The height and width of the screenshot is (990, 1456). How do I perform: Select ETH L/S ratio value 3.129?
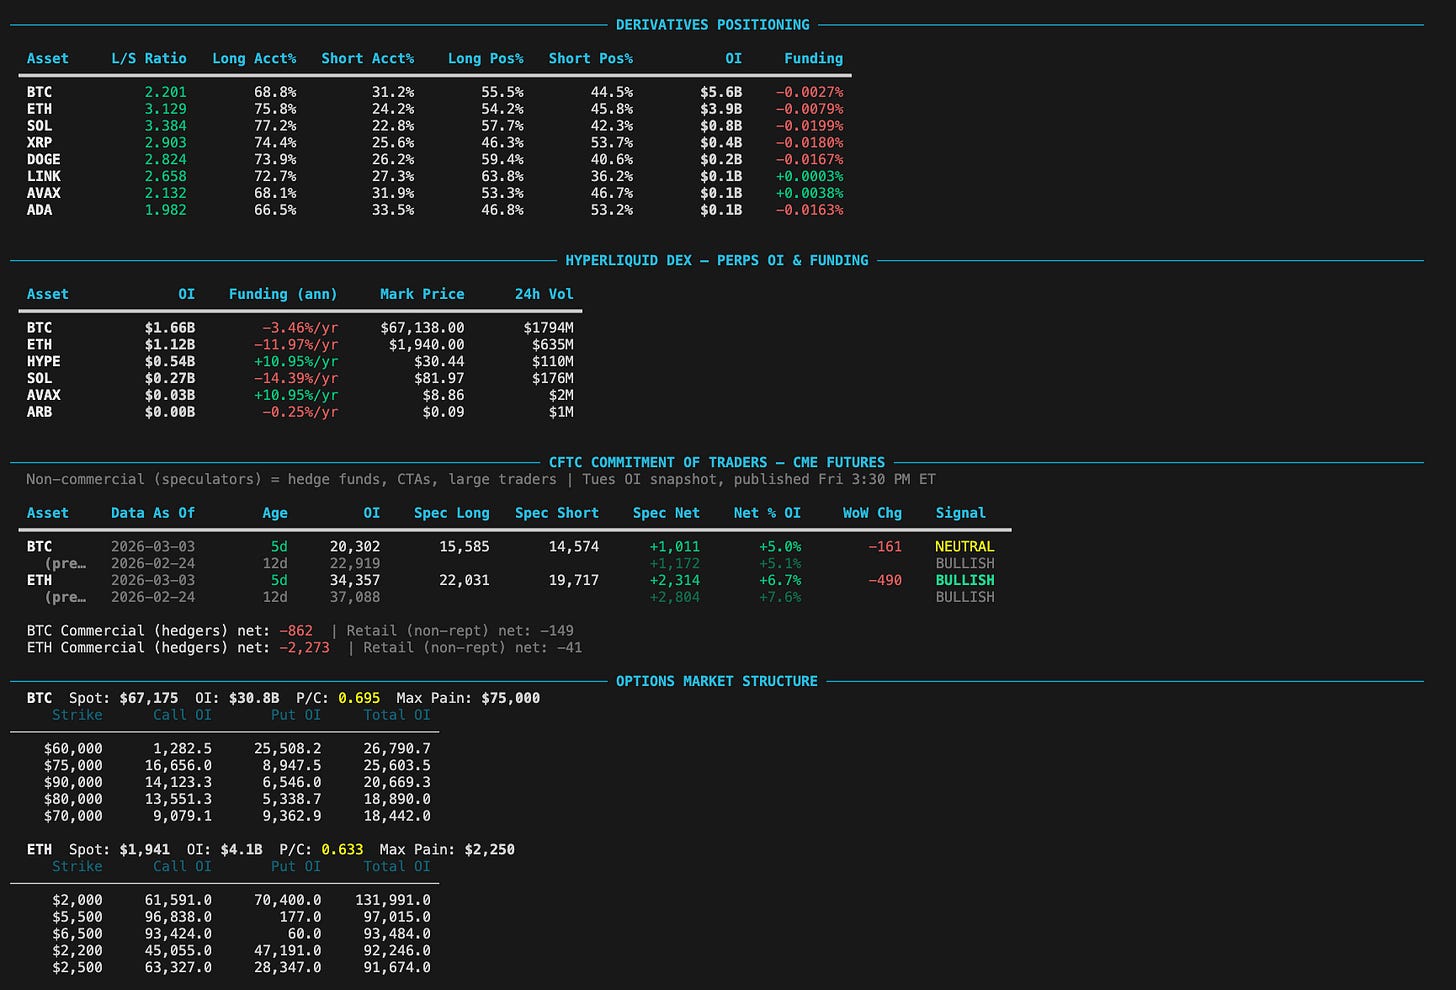point(165,109)
